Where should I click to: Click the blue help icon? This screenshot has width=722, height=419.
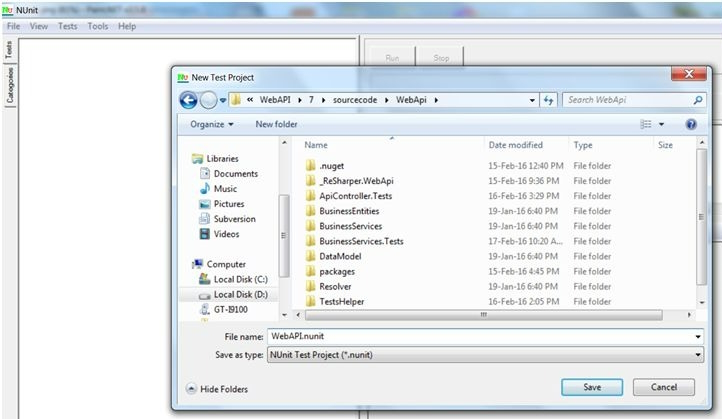691,124
